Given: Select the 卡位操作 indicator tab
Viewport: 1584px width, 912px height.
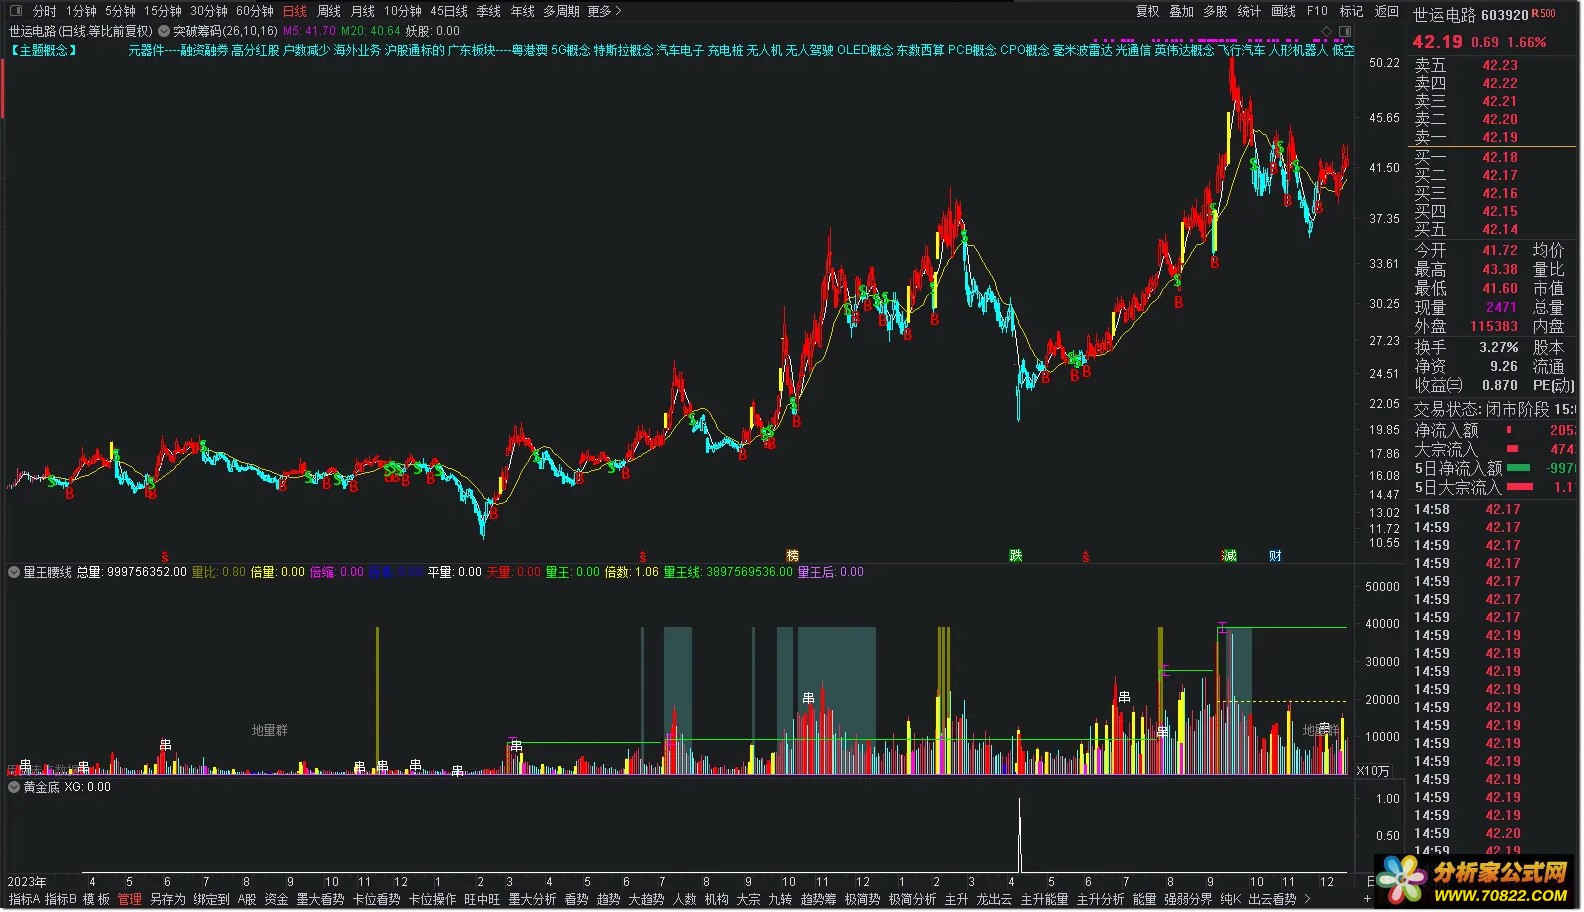Looking at the screenshot, I should click(x=432, y=899).
